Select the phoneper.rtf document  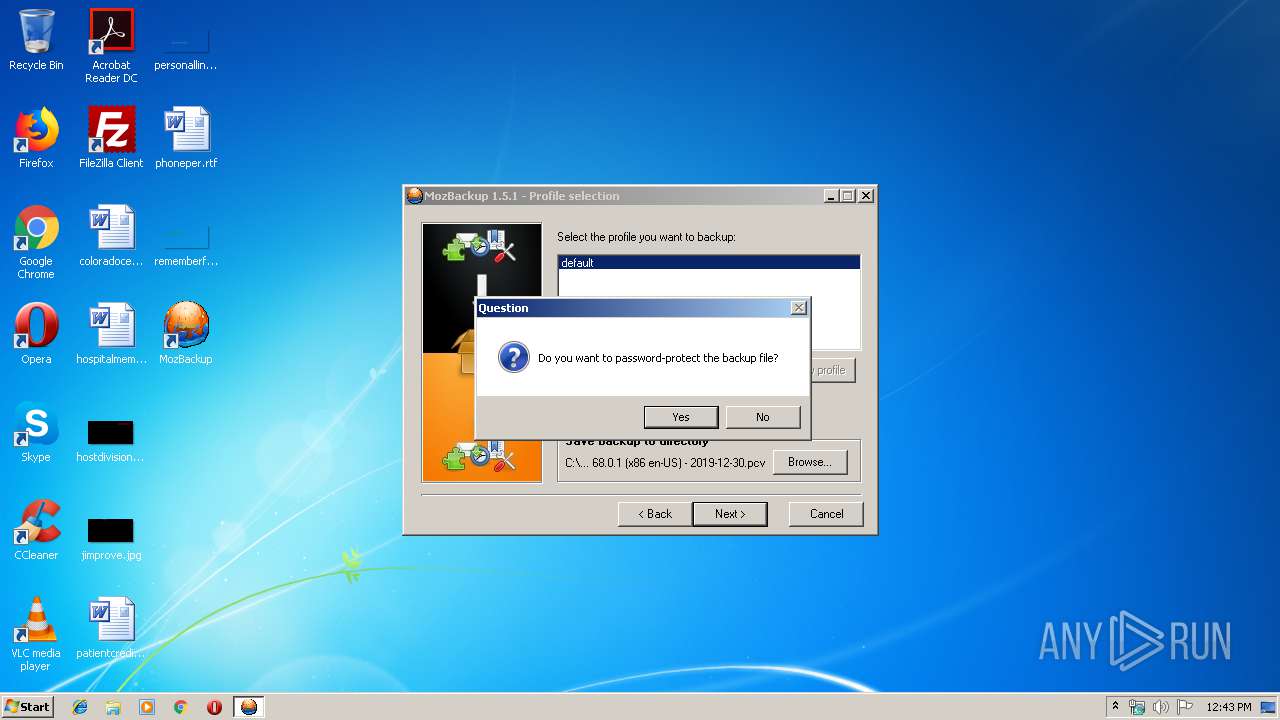point(186,138)
